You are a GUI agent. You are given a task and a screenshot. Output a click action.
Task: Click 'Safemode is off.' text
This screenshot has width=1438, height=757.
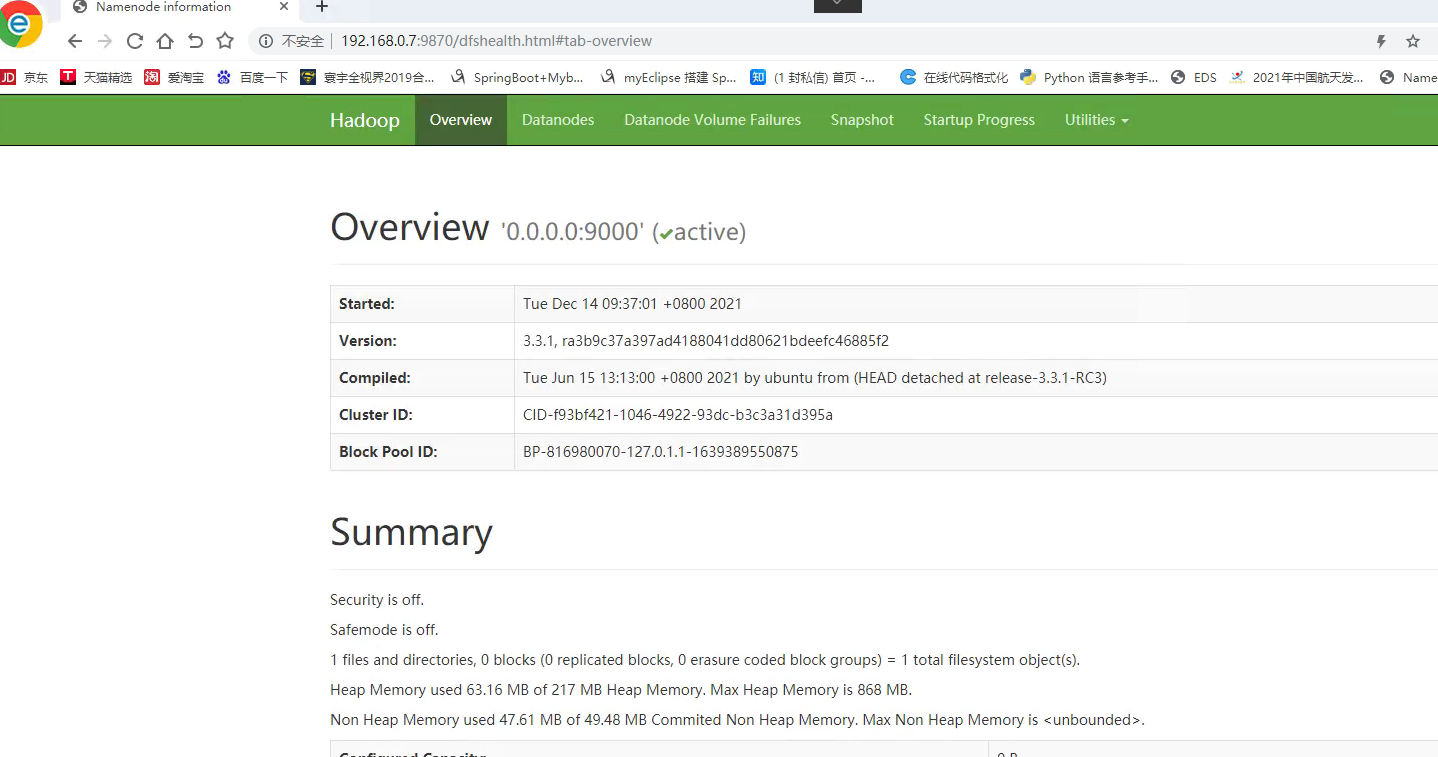(384, 630)
